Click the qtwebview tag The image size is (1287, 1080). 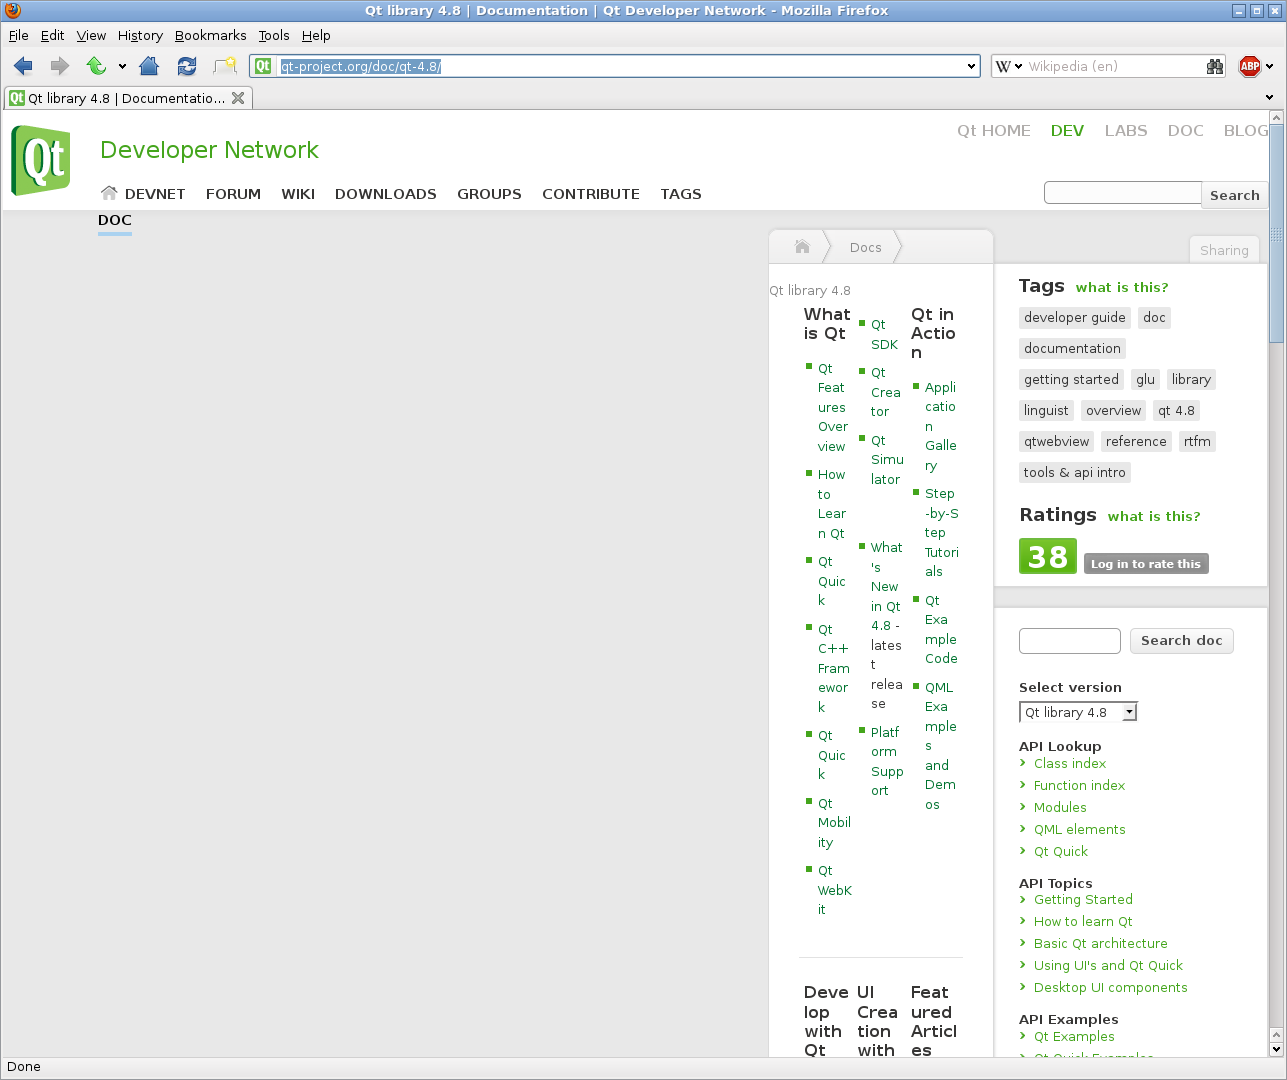(x=1056, y=441)
